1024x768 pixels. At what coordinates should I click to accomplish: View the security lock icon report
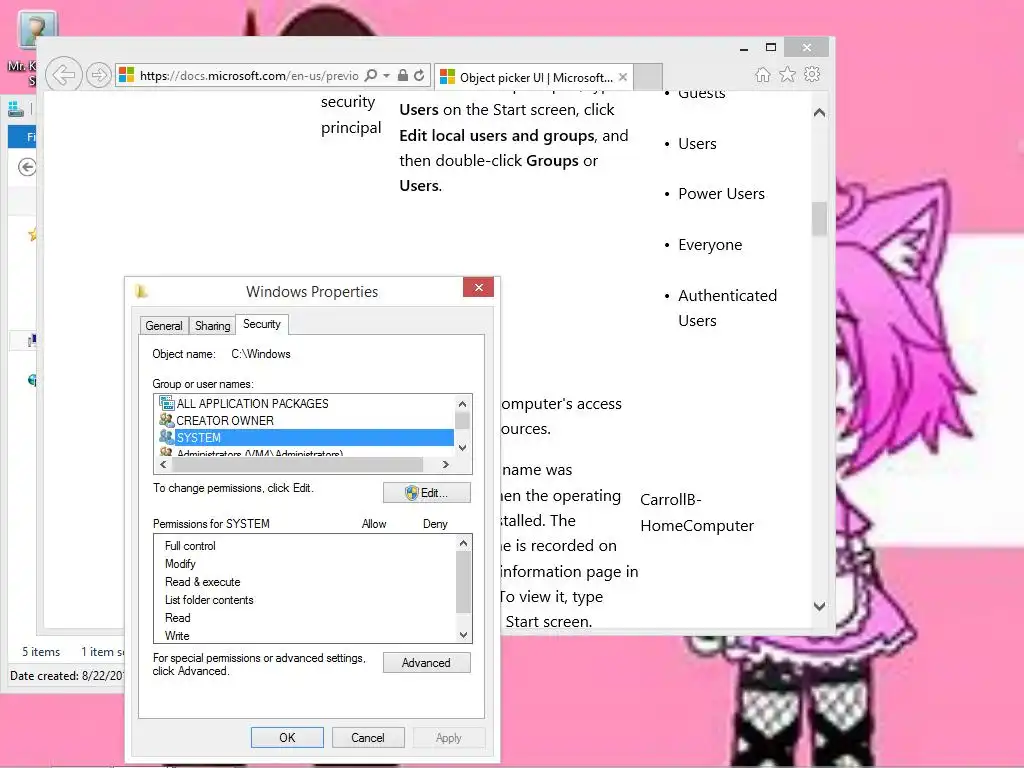[x=403, y=76]
